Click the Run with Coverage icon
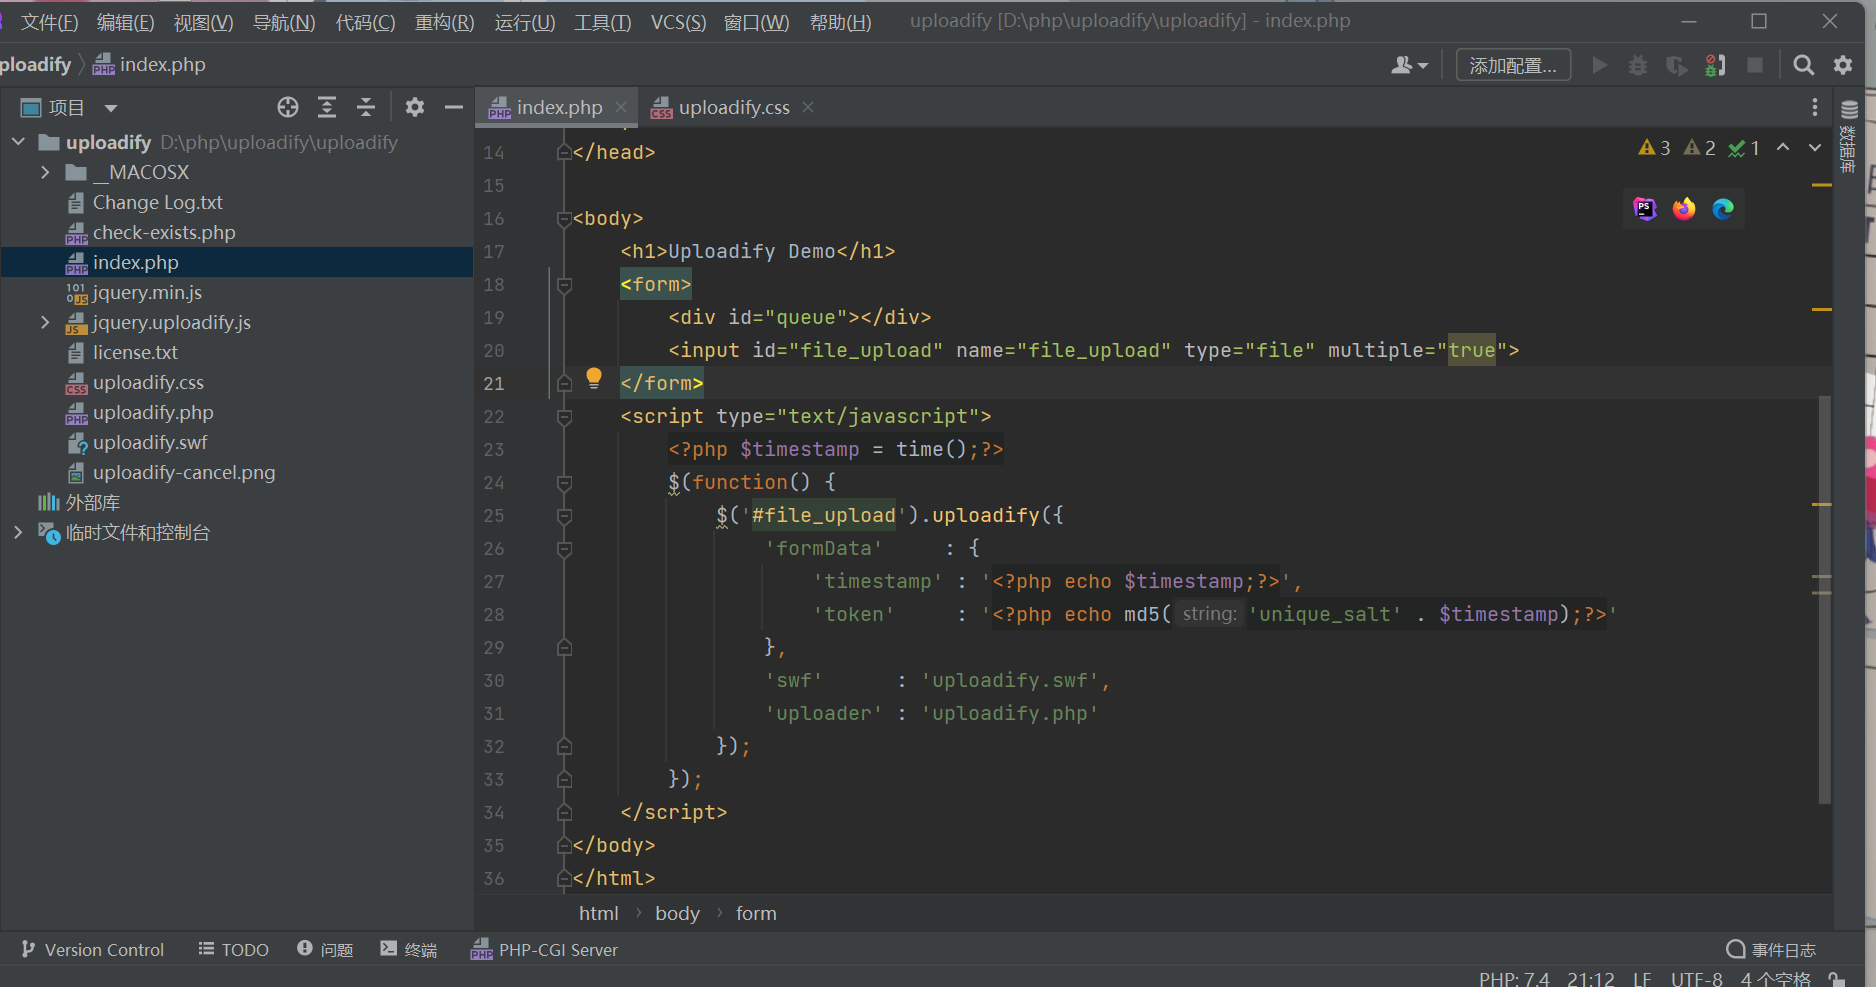The image size is (1876, 987). 1677,65
